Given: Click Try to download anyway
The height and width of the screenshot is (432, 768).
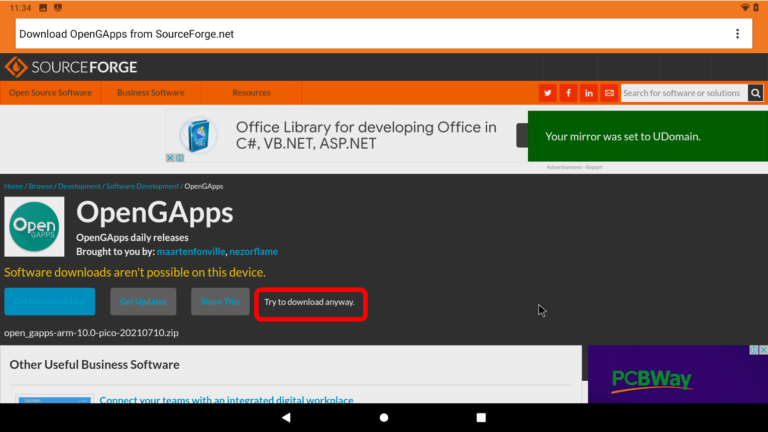Looking at the screenshot, I should [309, 302].
